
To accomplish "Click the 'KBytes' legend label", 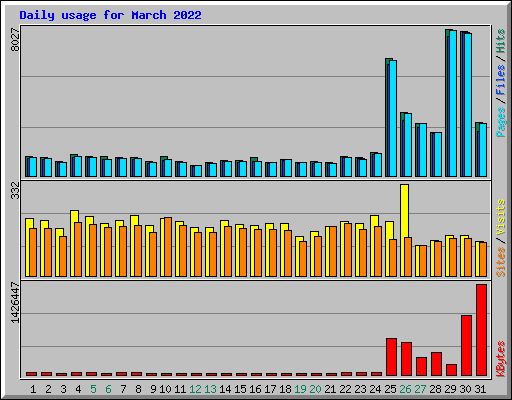I will 501,359.
